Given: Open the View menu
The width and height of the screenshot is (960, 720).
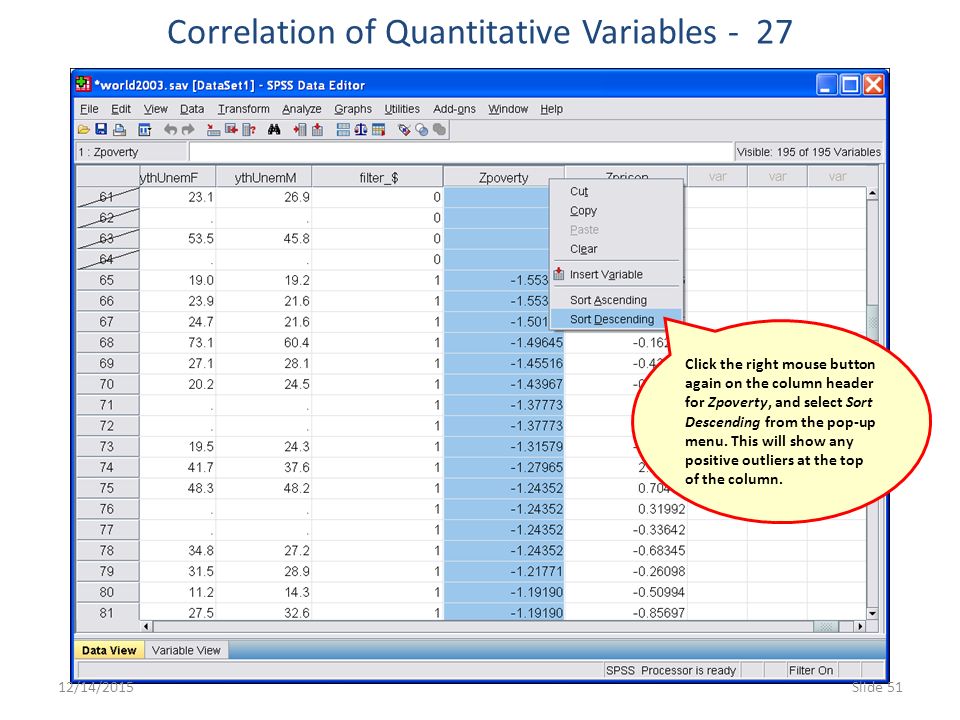Looking at the screenshot, I should pyautogui.click(x=156, y=109).
